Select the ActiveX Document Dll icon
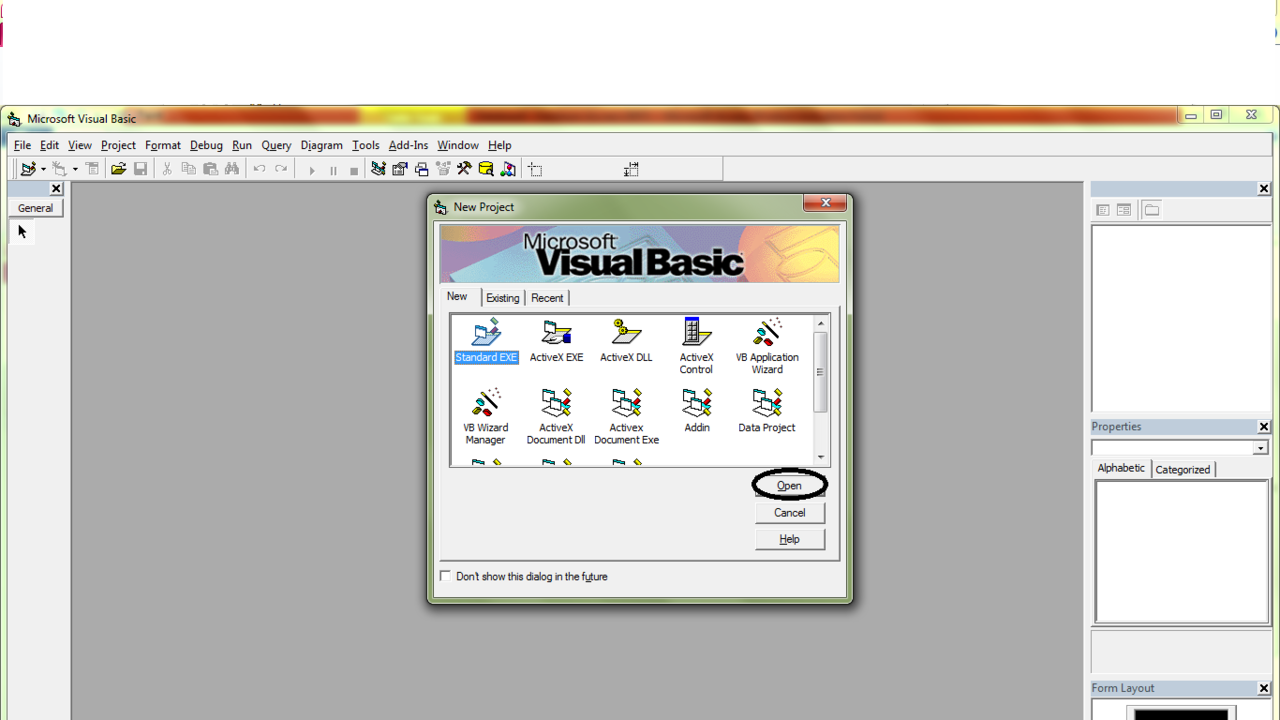 [x=556, y=417]
